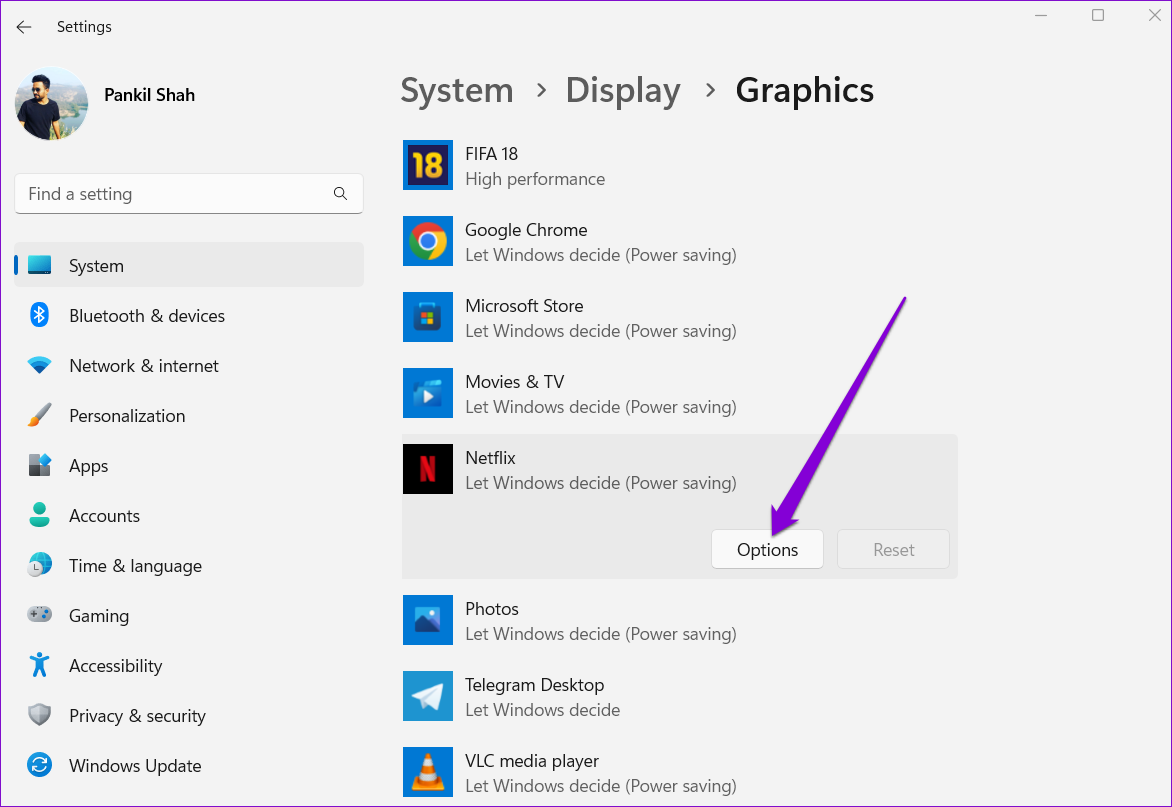Open Pankil Shah profile picture

52,103
